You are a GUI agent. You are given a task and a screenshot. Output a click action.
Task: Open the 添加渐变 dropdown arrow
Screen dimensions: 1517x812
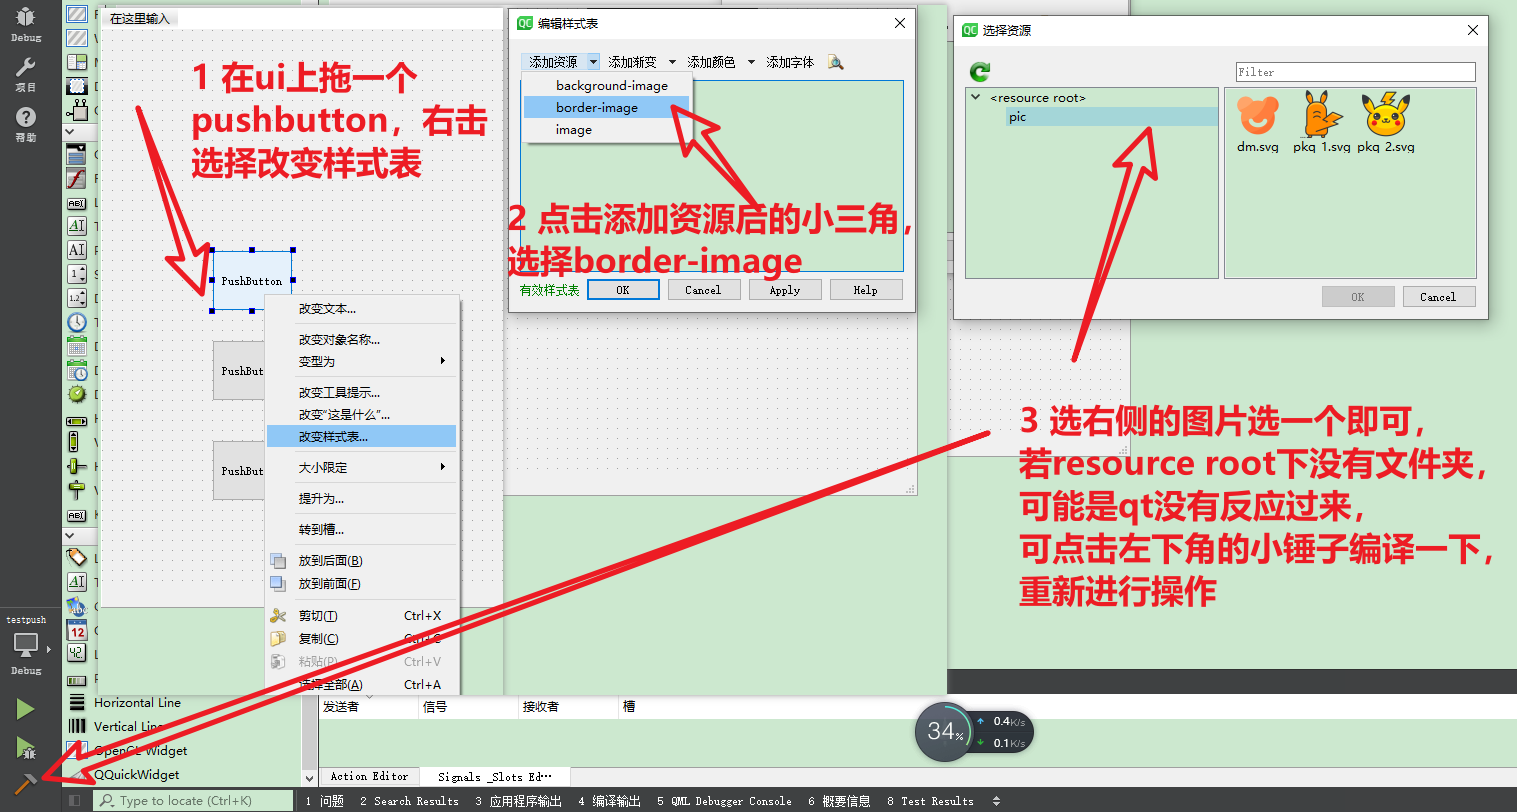click(672, 61)
